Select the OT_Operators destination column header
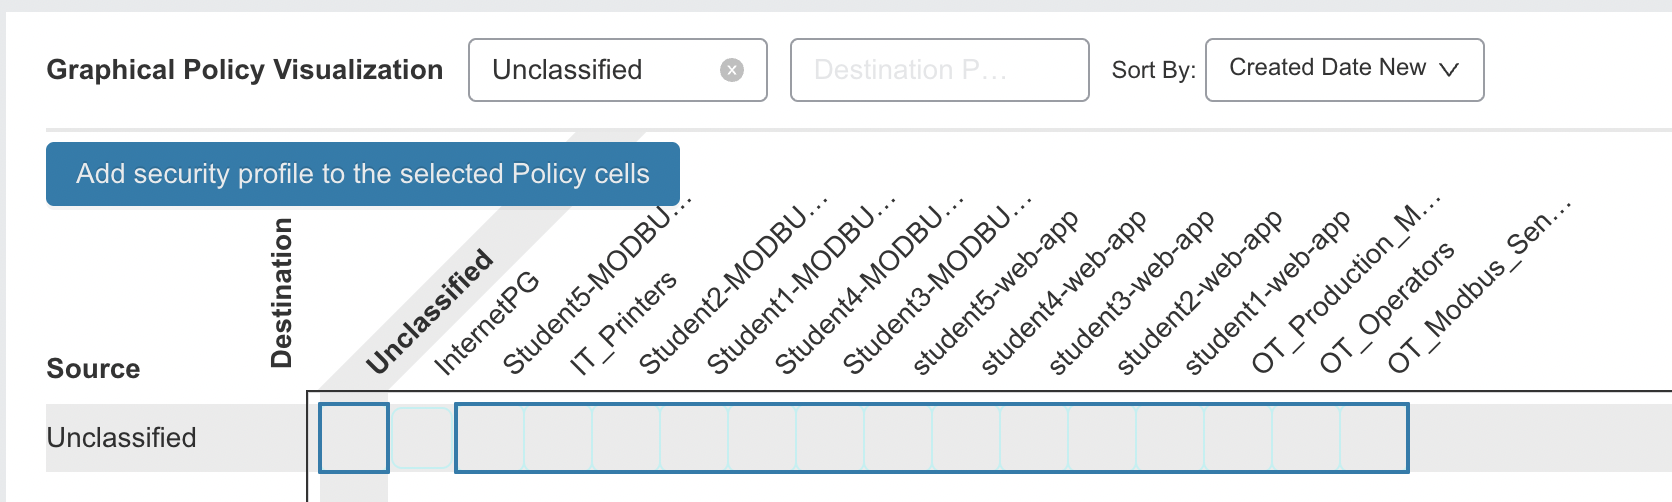This screenshot has width=1672, height=502. [1386, 308]
